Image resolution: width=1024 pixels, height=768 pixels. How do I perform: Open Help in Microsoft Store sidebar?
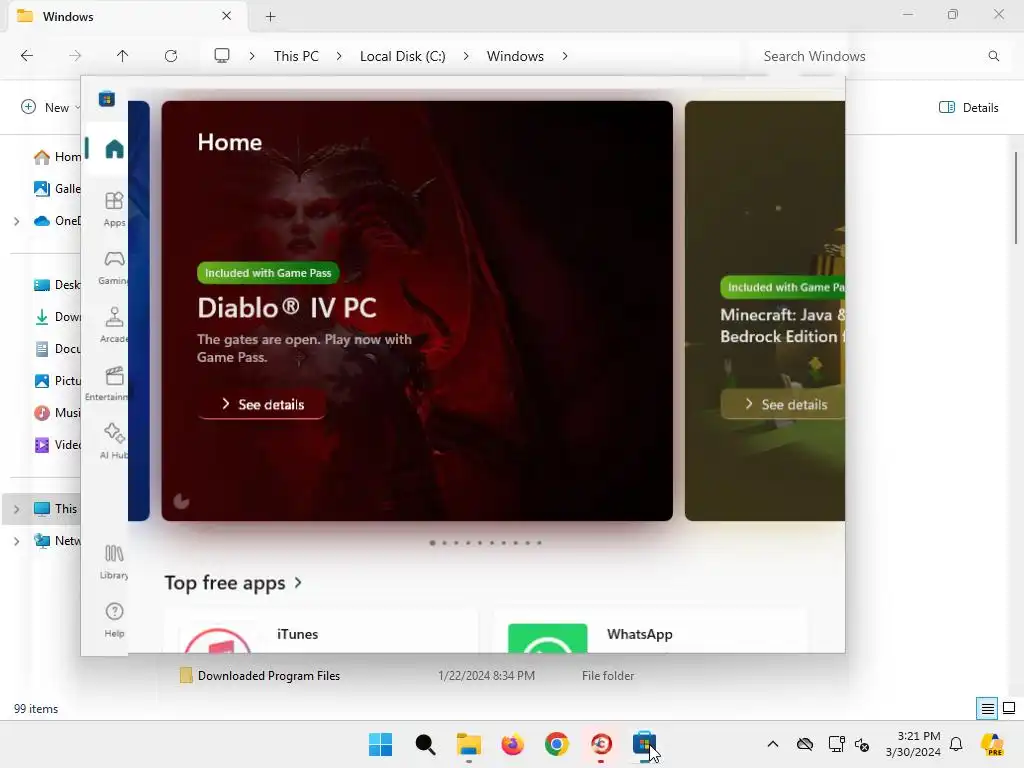coord(114,620)
